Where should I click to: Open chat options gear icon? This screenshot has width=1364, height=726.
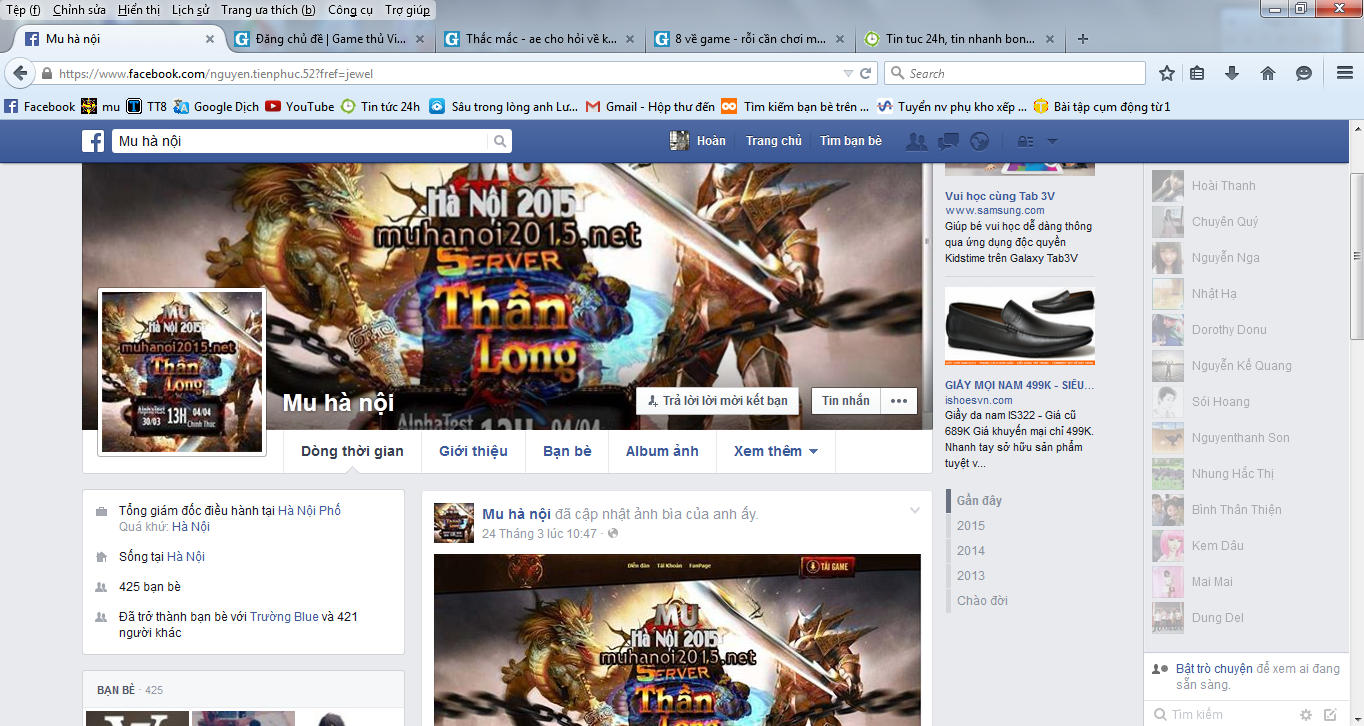pos(1305,715)
